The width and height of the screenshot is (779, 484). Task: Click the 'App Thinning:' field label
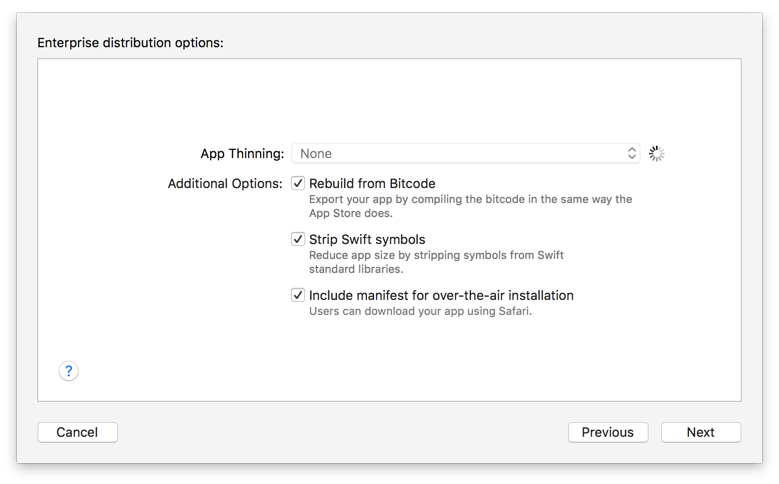[242, 153]
